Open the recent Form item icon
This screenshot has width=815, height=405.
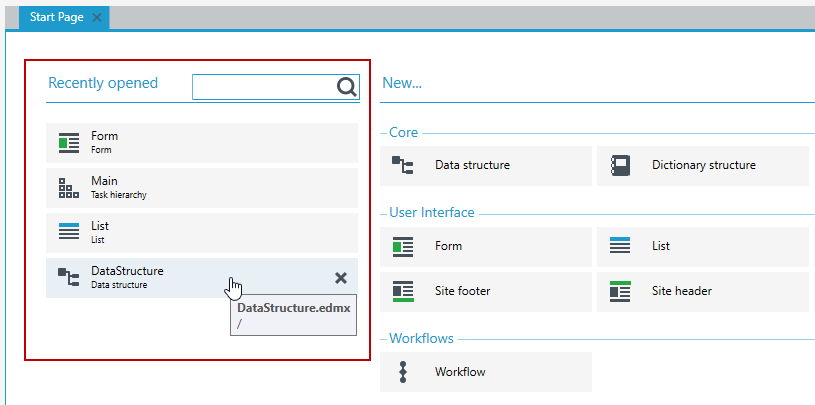click(x=69, y=143)
